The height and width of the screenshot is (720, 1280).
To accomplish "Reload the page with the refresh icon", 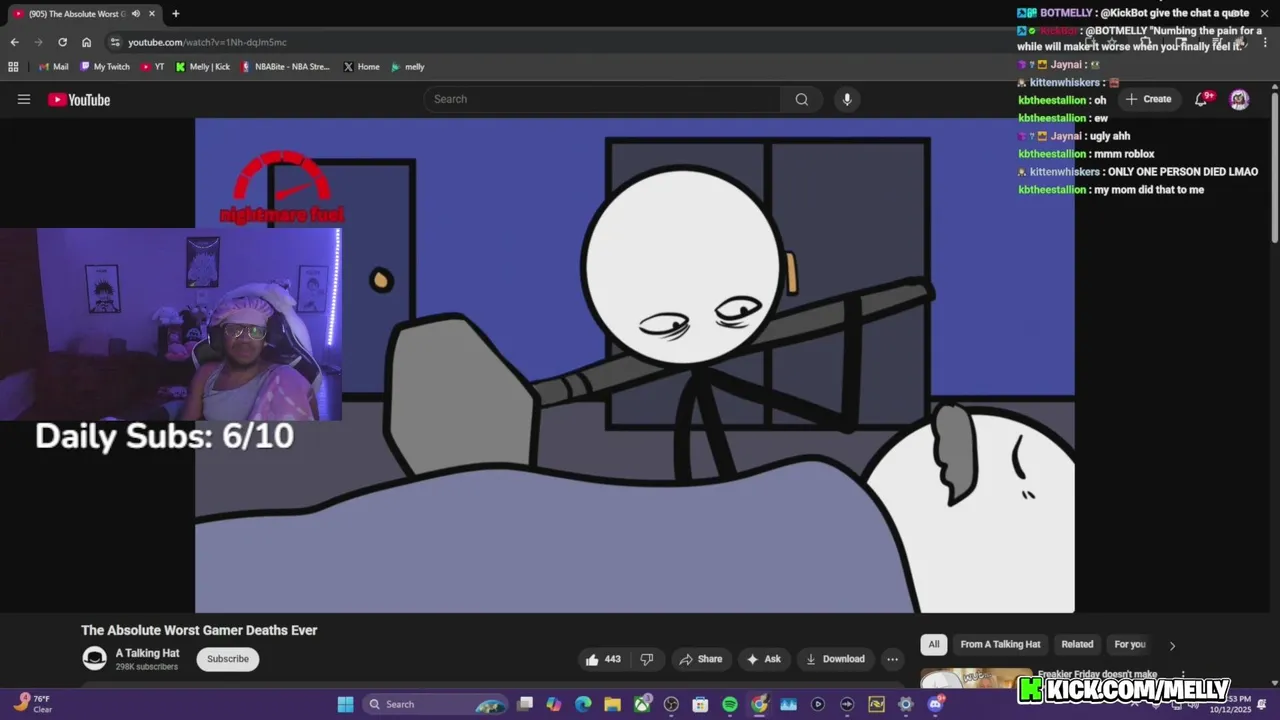I will (62, 42).
